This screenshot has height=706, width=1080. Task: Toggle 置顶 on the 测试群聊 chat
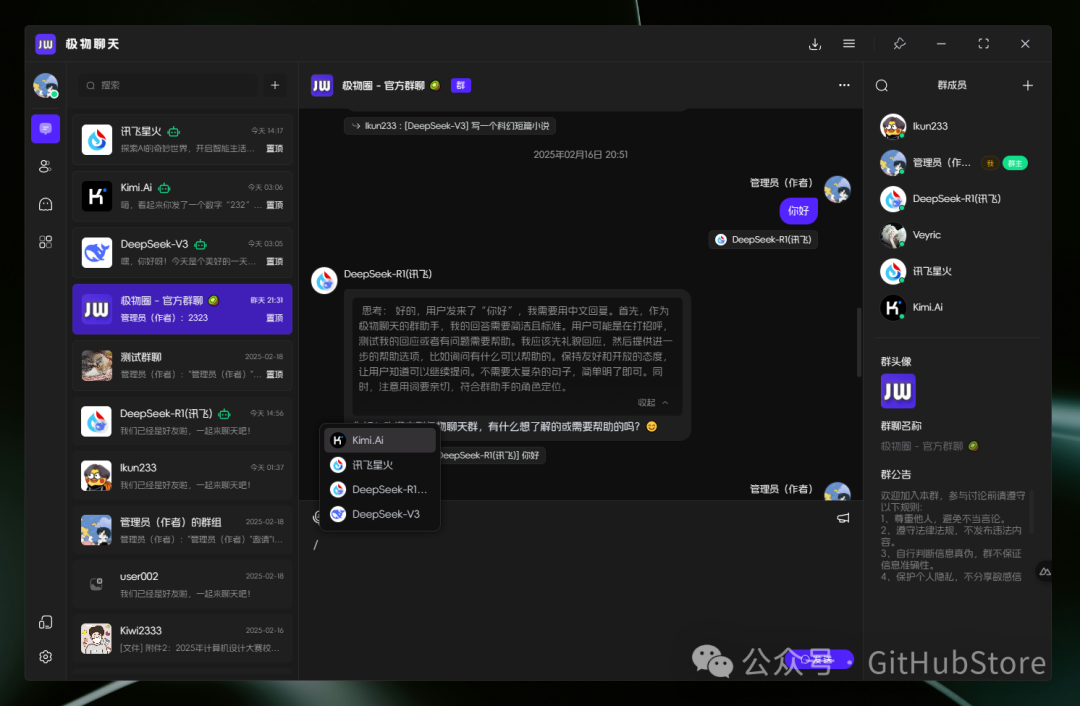tap(275, 375)
